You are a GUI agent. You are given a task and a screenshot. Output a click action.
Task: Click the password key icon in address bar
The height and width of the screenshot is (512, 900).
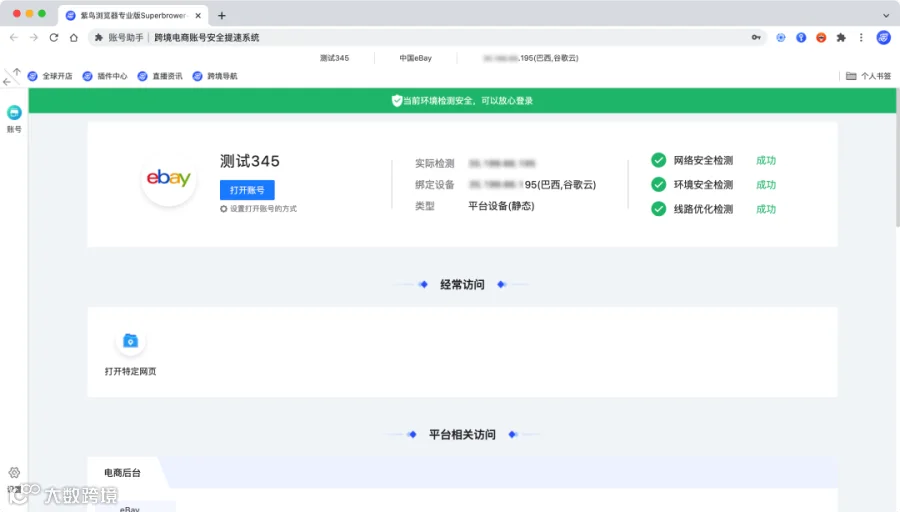point(756,37)
